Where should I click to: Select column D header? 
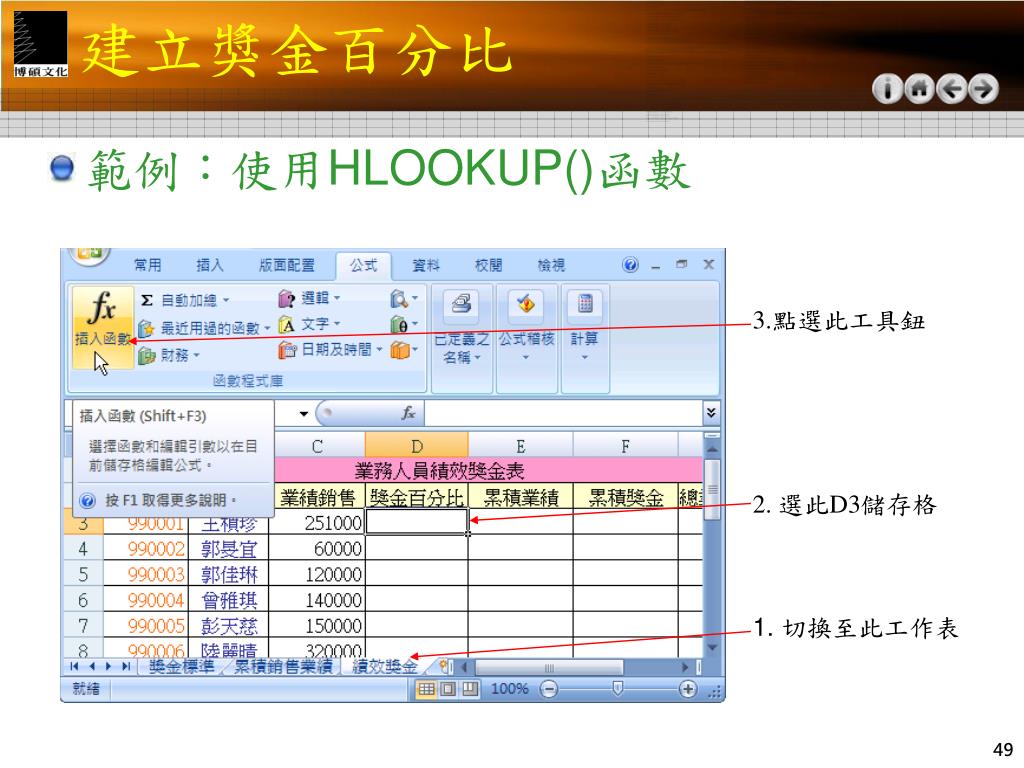pyautogui.click(x=417, y=446)
